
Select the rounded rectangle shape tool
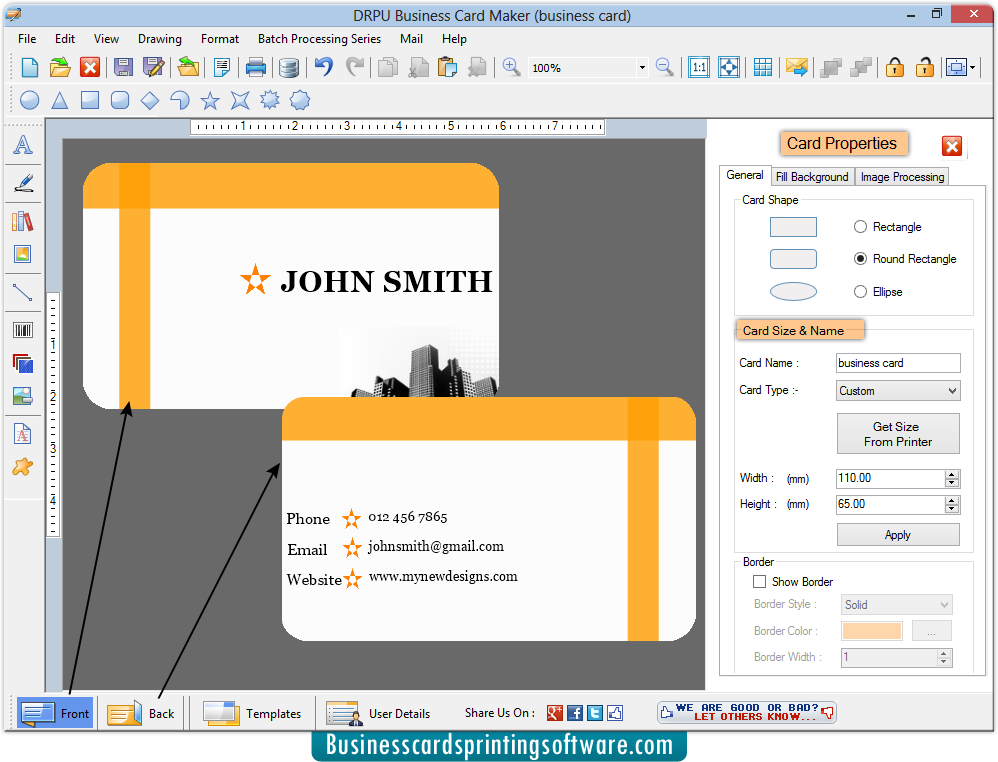coord(120,100)
